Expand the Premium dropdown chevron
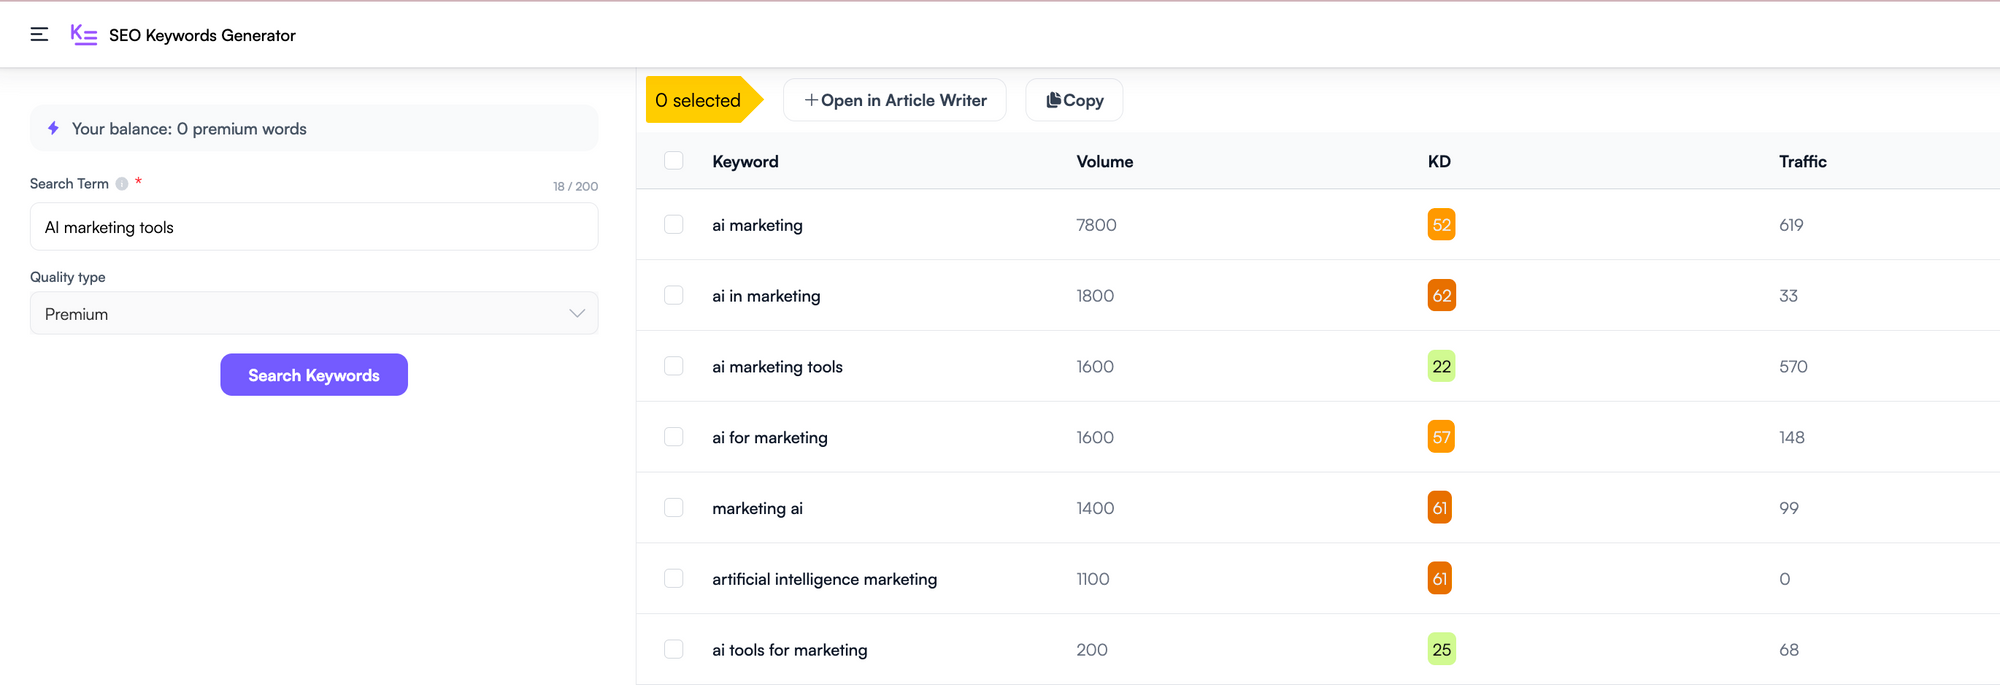The height and width of the screenshot is (685, 2000). pyautogui.click(x=577, y=314)
